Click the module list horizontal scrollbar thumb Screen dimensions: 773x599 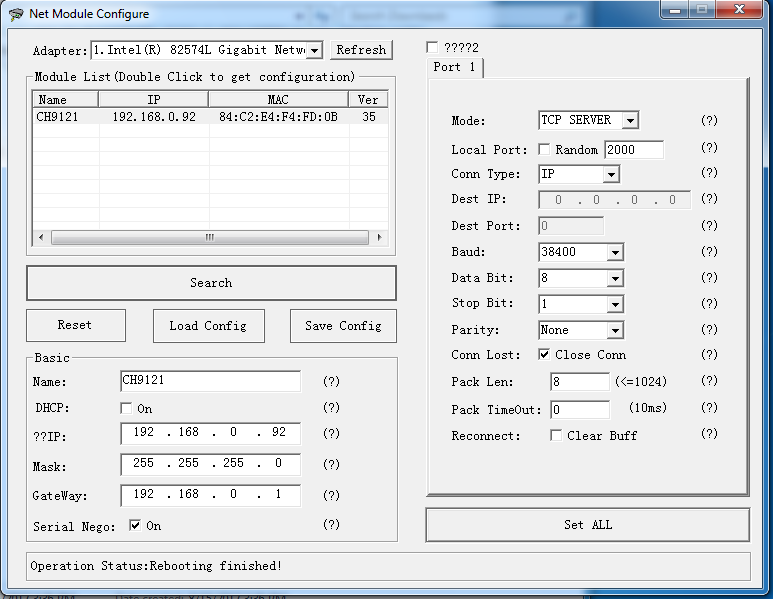210,238
